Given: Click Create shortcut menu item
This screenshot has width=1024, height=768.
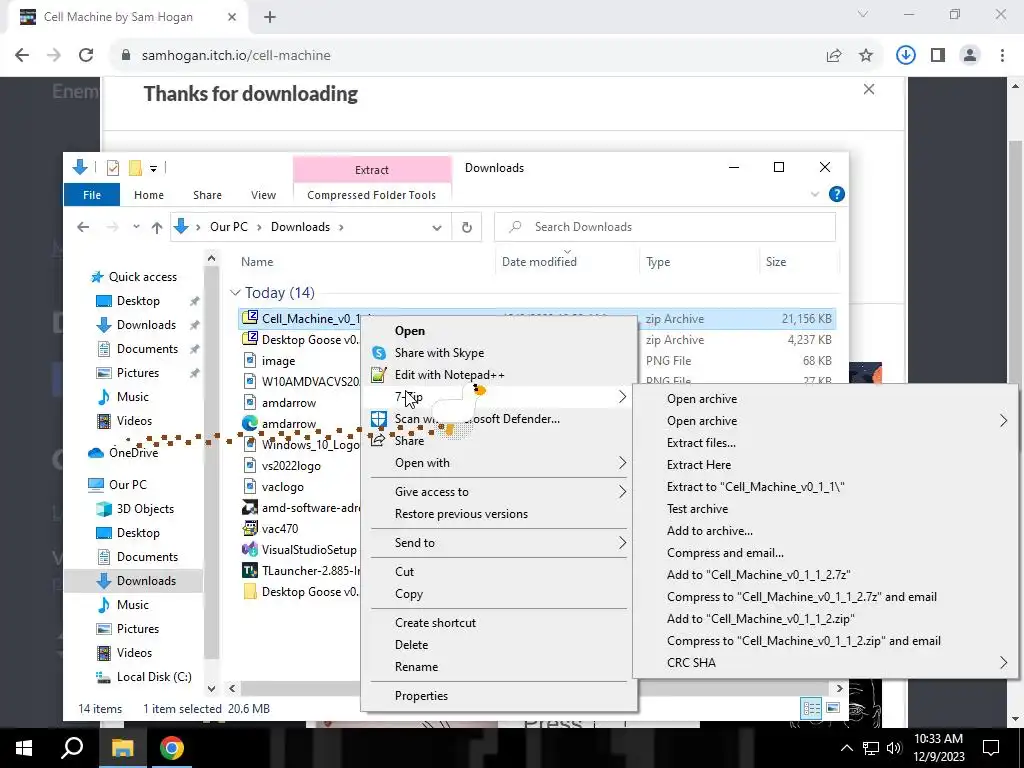Looking at the screenshot, I should (499, 623).
